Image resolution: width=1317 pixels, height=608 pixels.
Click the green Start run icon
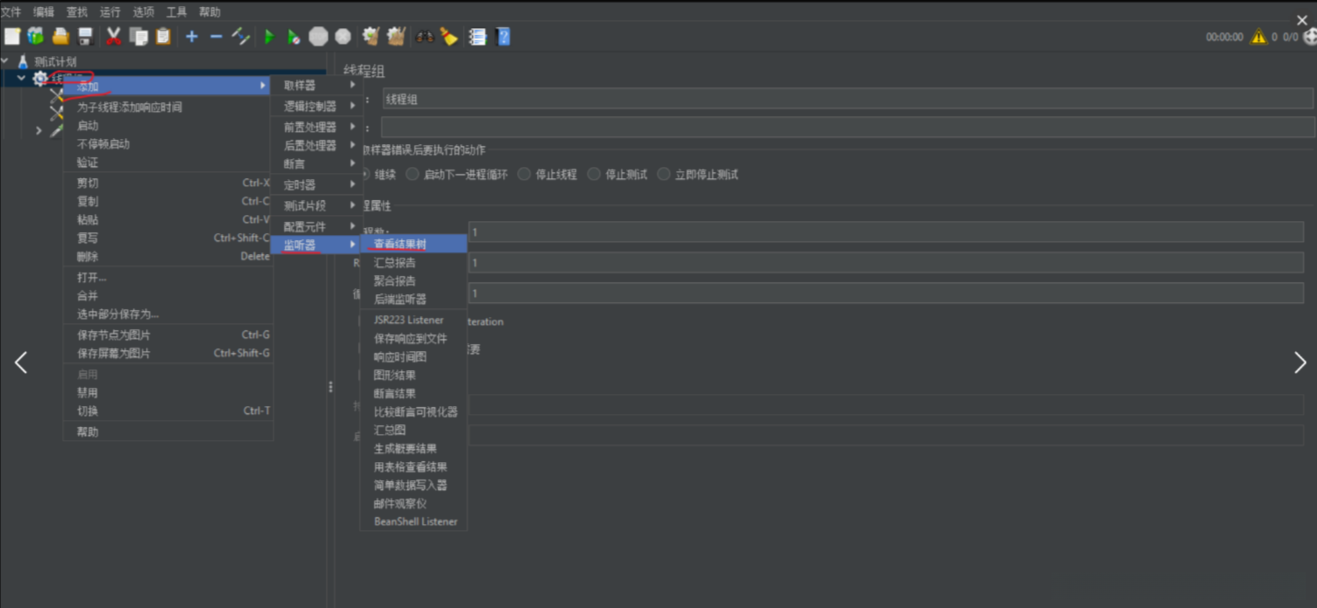(x=269, y=36)
